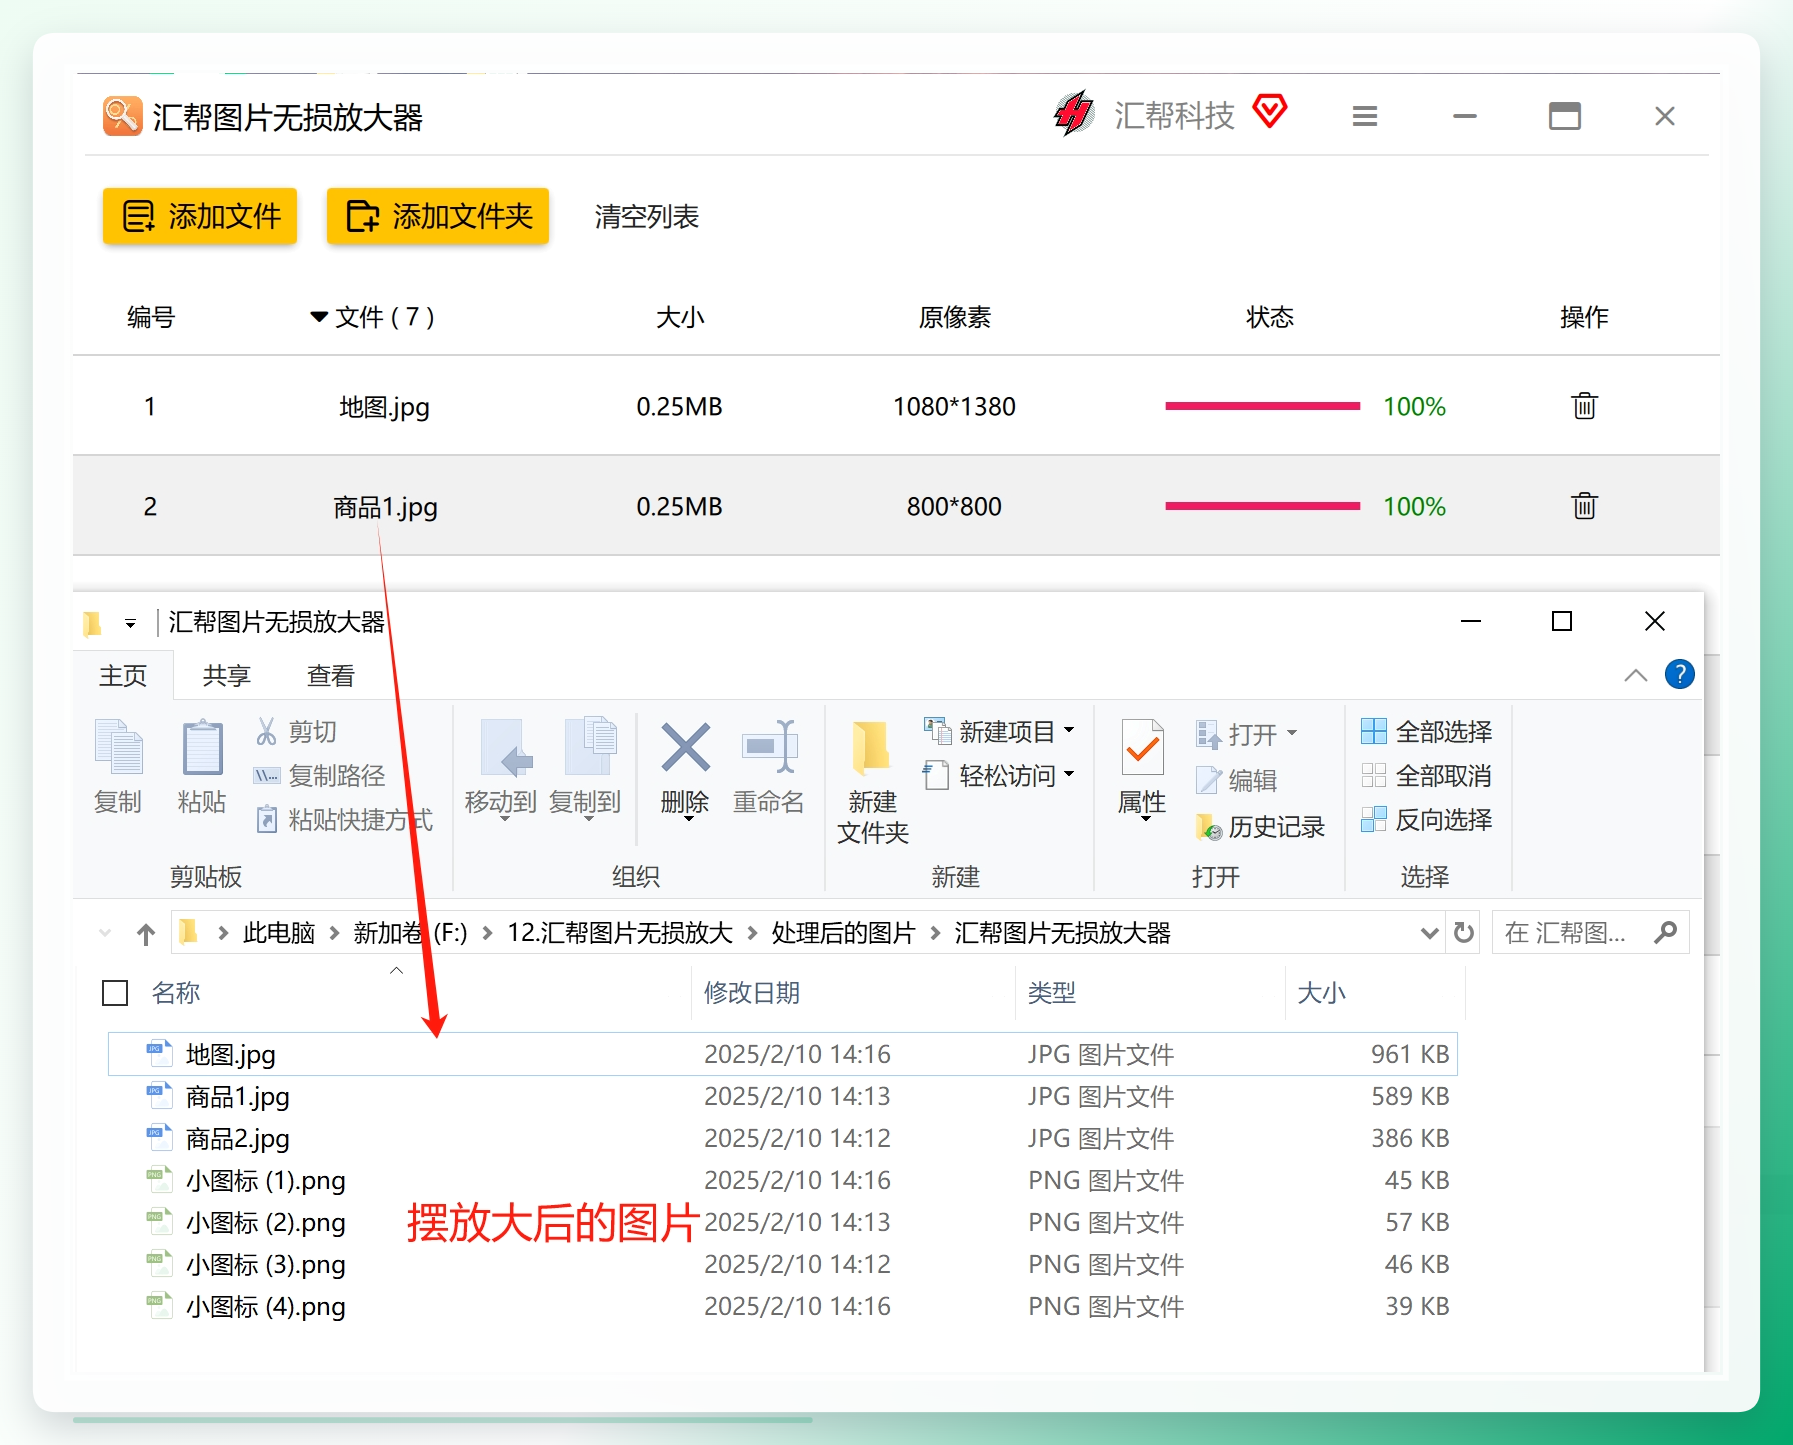1793x1445 pixels.
Task: Open the address bar history dropdown
Action: click(x=1429, y=933)
